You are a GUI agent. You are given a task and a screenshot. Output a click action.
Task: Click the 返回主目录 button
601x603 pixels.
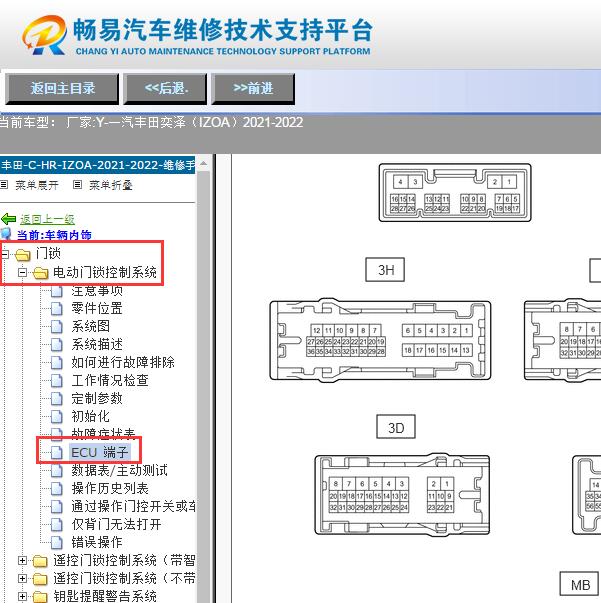pyautogui.click(x=62, y=89)
